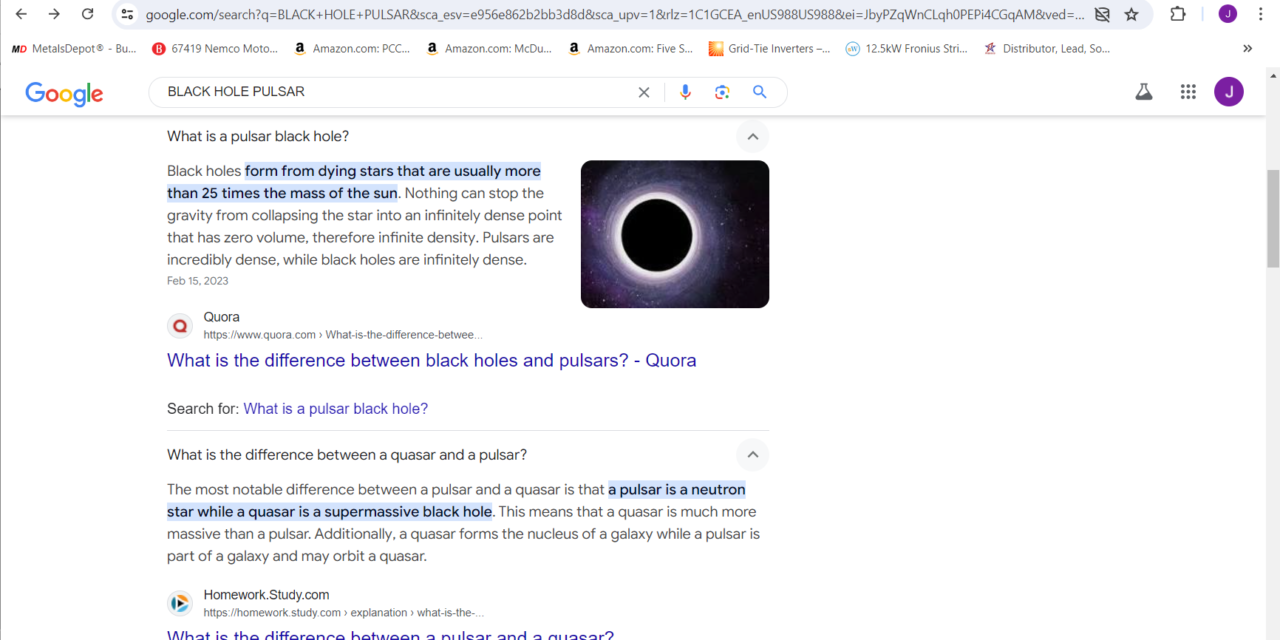Image resolution: width=1280 pixels, height=640 pixels.
Task: Click the page vertical scrollbar thumb
Action: pyautogui.click(x=1273, y=218)
